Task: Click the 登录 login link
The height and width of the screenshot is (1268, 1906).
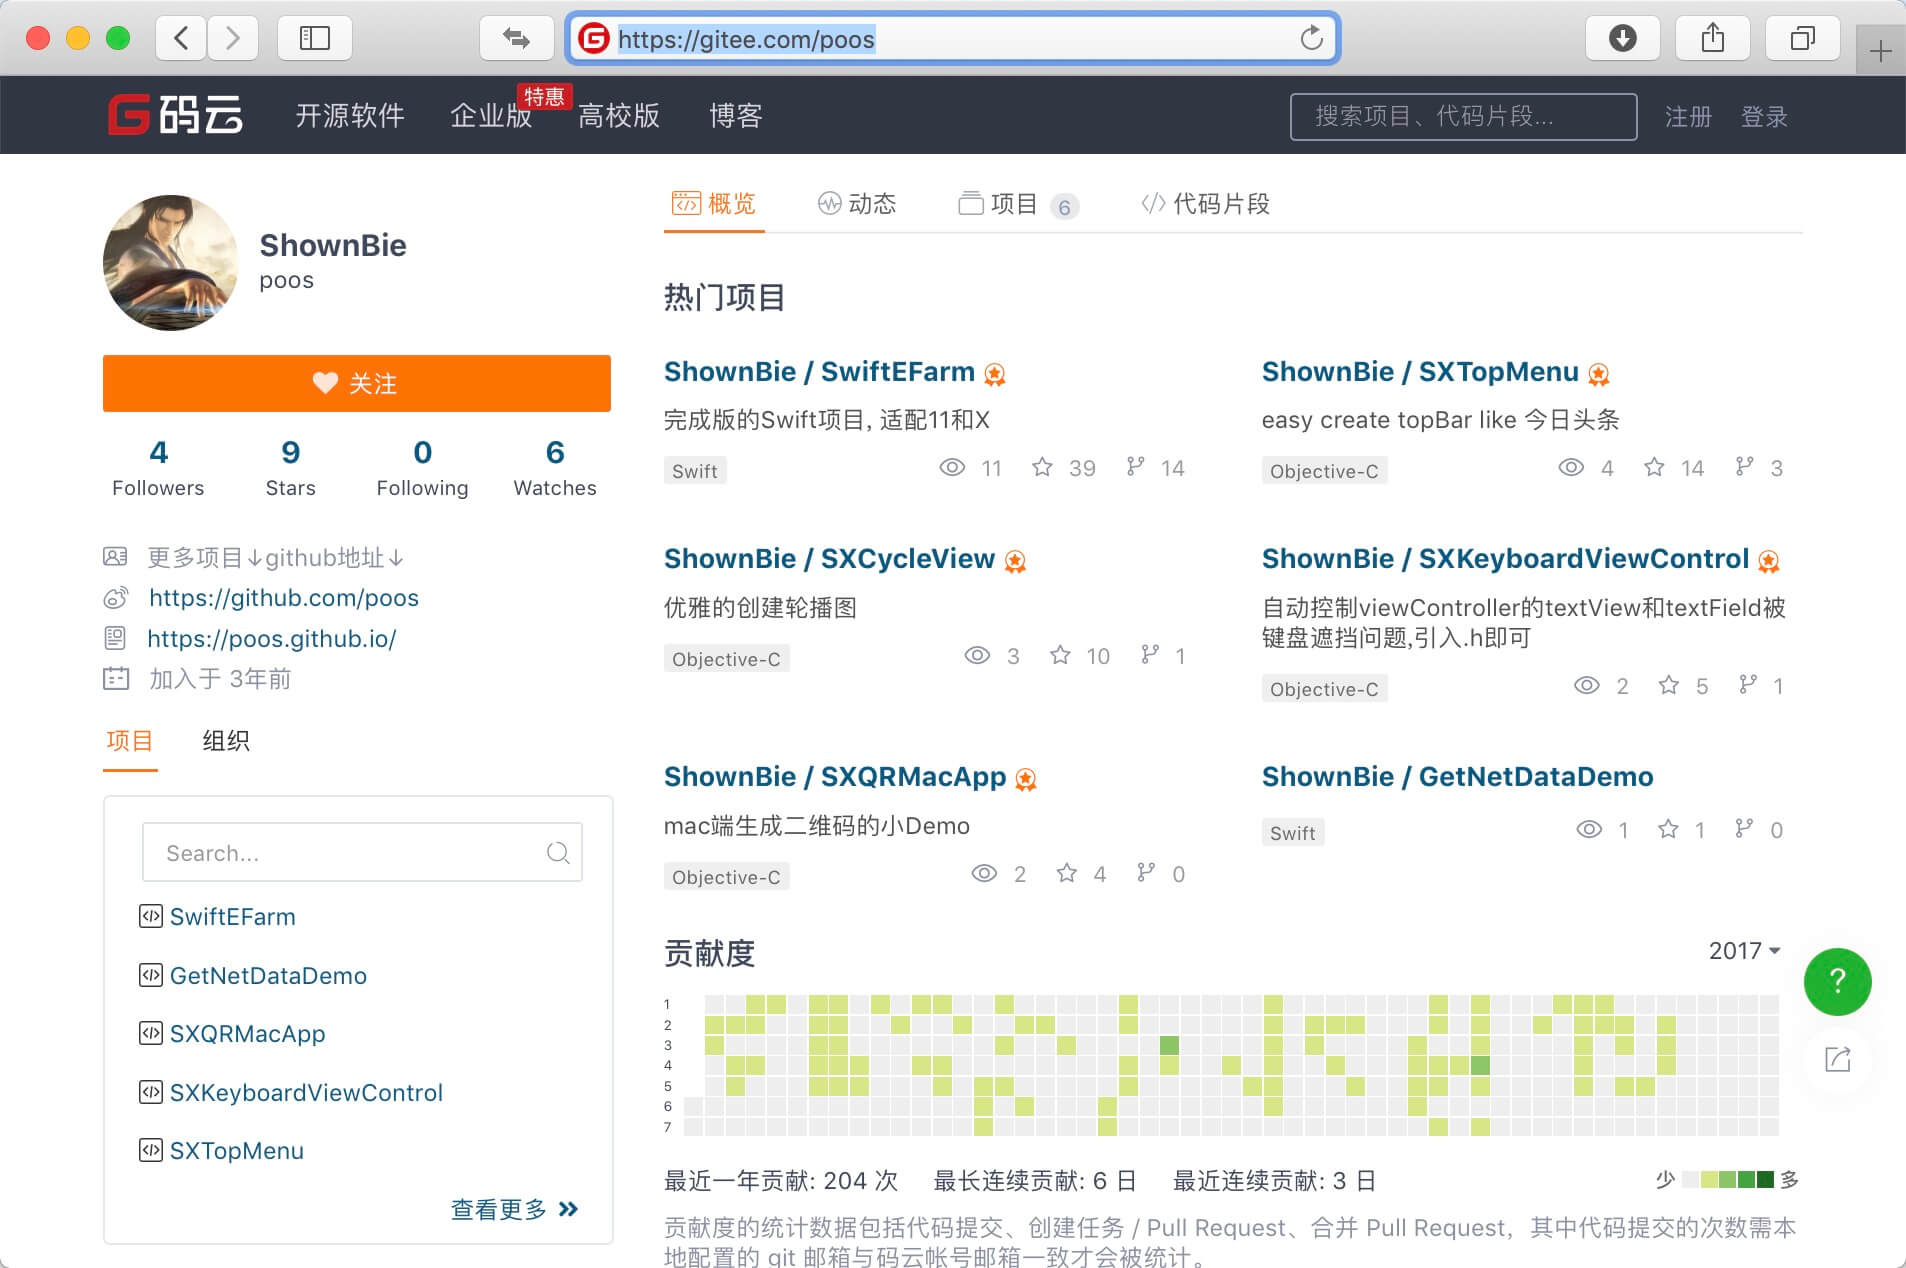Action: click(1764, 117)
